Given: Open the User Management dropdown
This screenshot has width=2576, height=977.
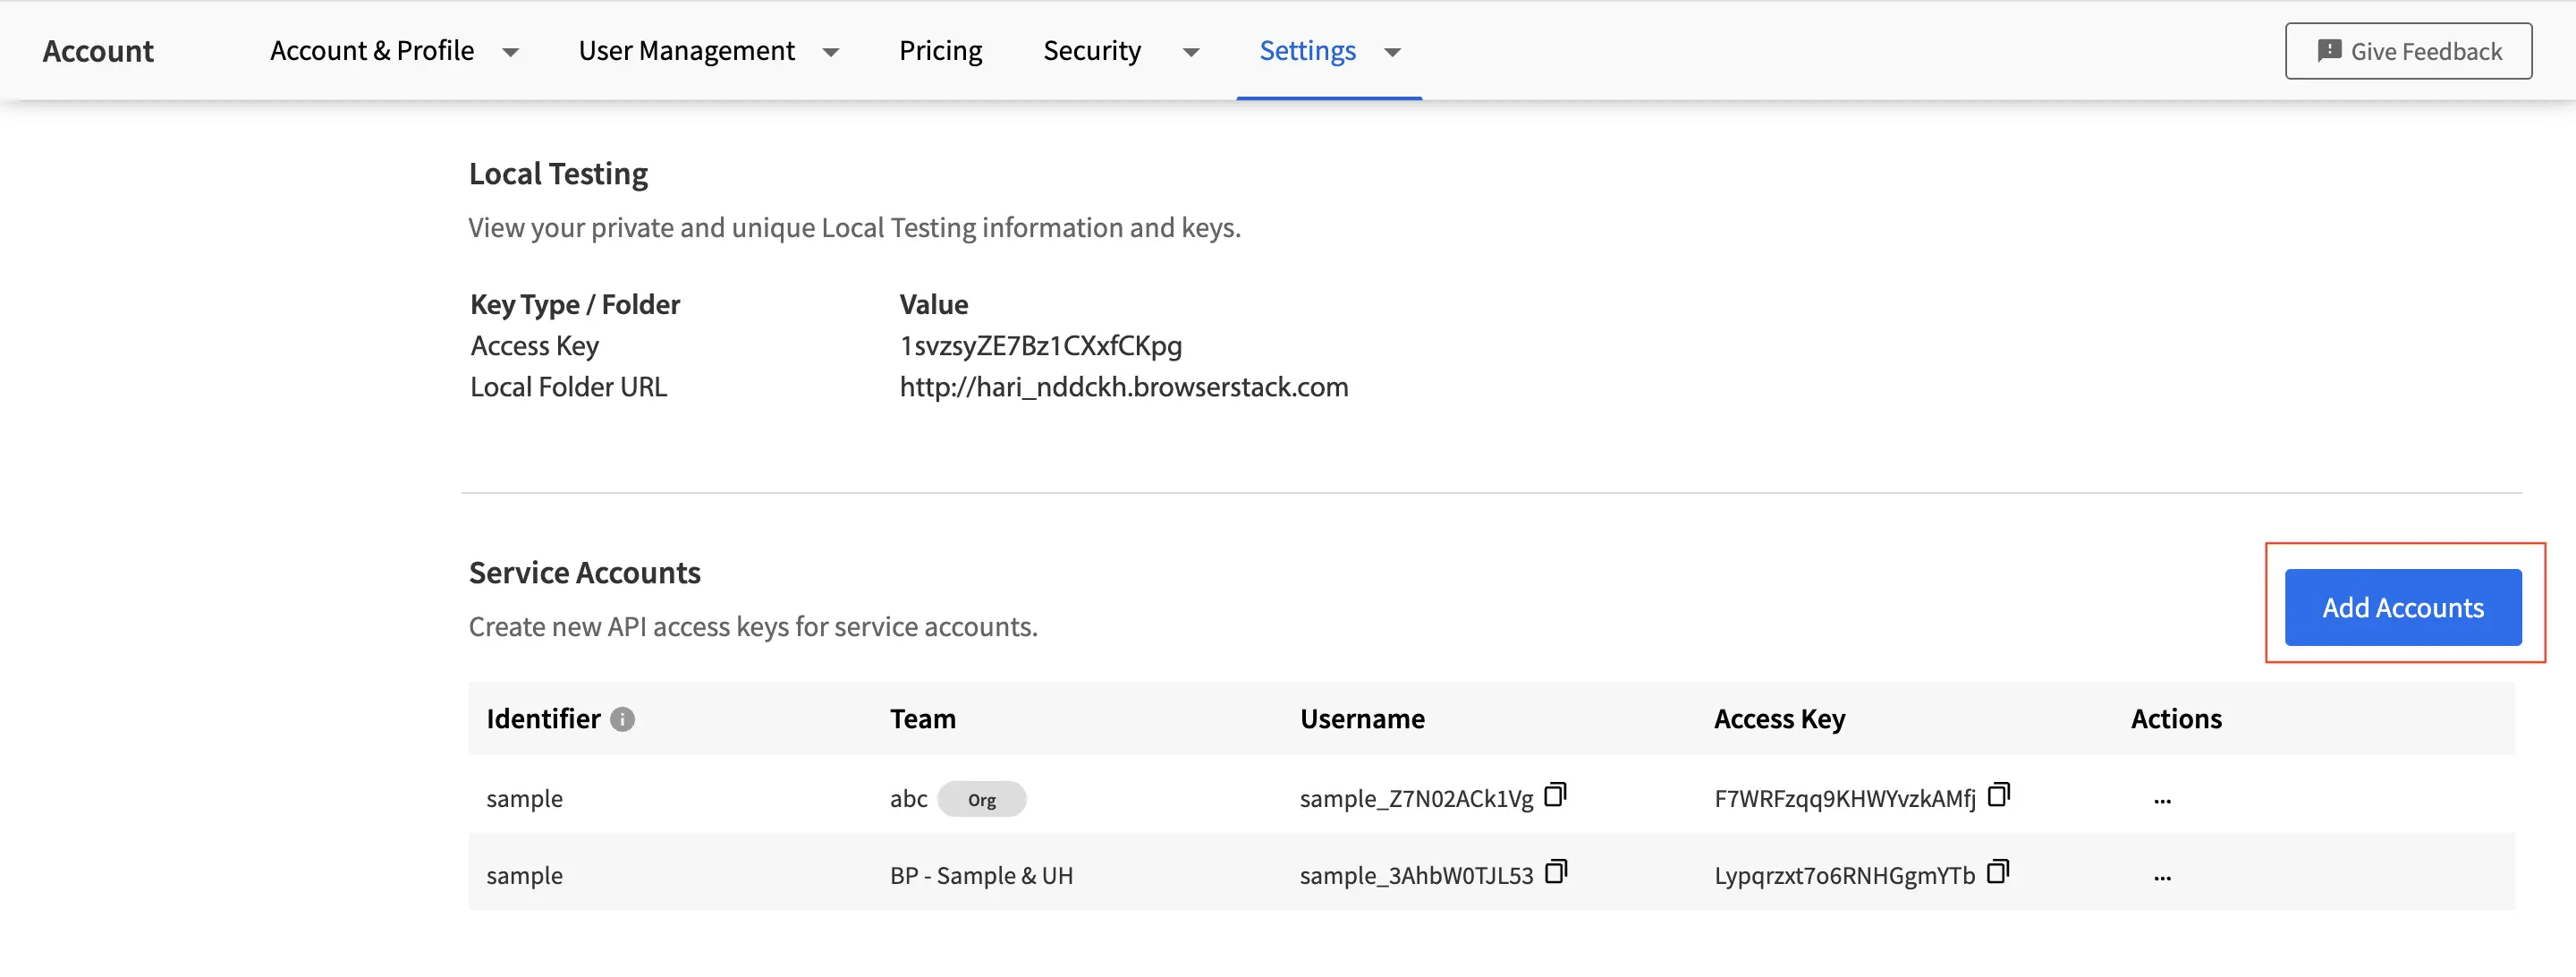Looking at the screenshot, I should tap(831, 52).
